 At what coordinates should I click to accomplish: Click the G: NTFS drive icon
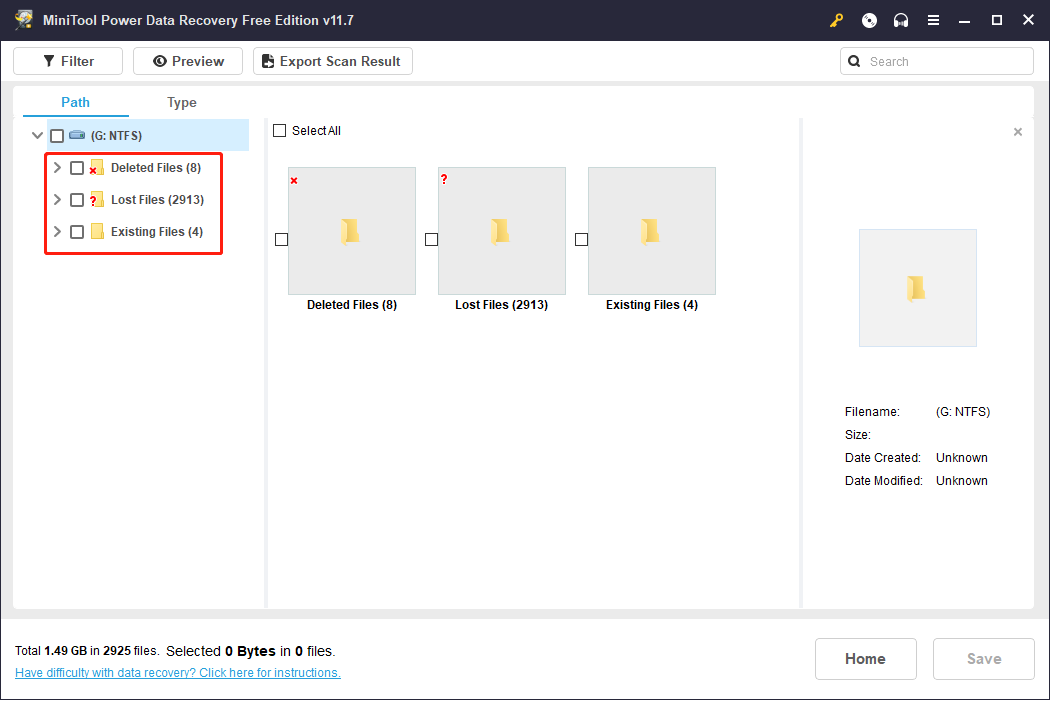pyautogui.click(x=77, y=135)
